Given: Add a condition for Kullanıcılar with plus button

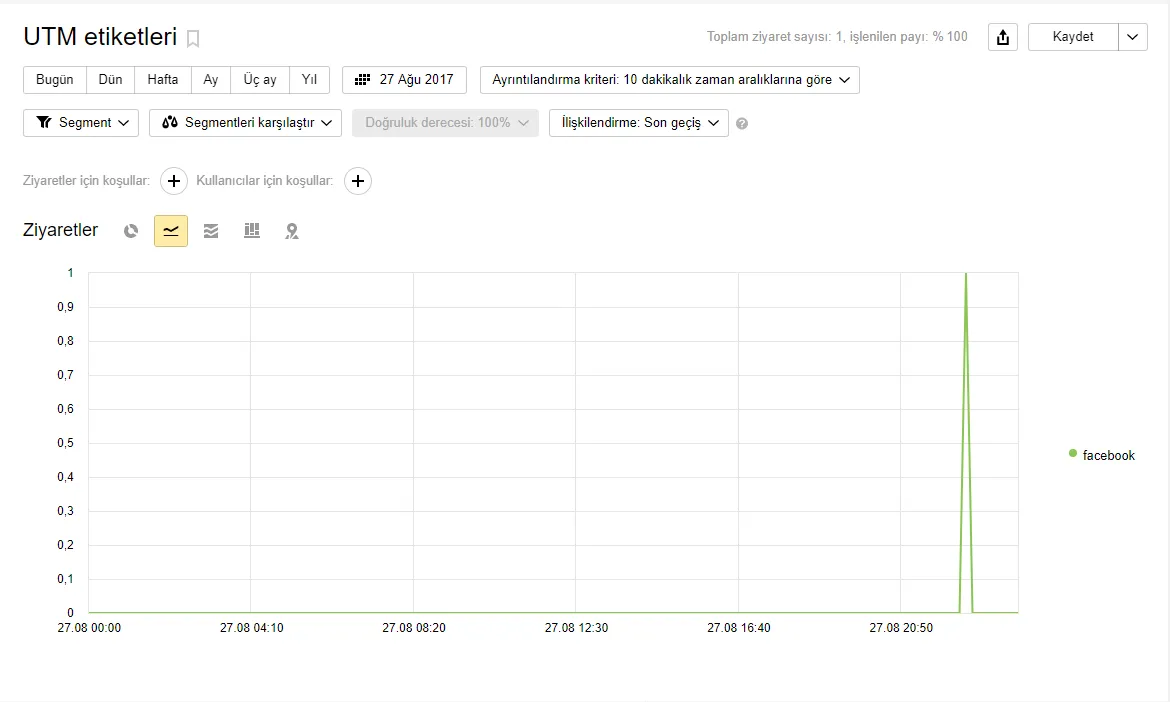Looking at the screenshot, I should point(358,181).
